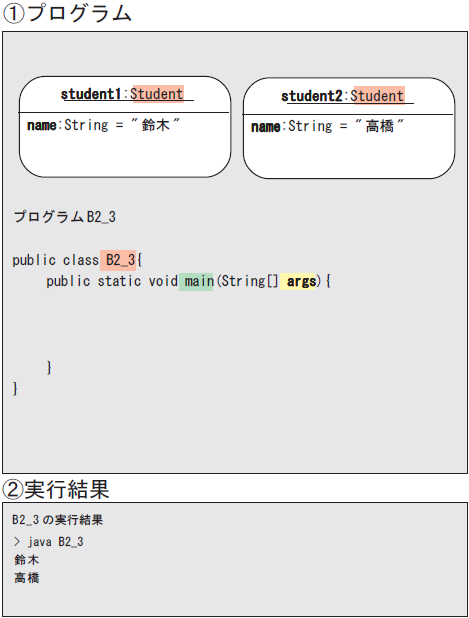Click the 高橋 output line

click(x=27, y=578)
